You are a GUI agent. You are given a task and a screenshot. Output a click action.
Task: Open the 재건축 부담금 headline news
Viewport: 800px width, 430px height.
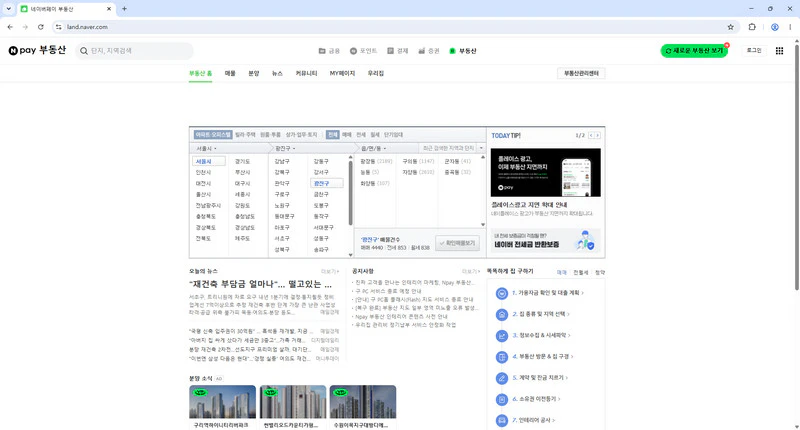(260, 284)
